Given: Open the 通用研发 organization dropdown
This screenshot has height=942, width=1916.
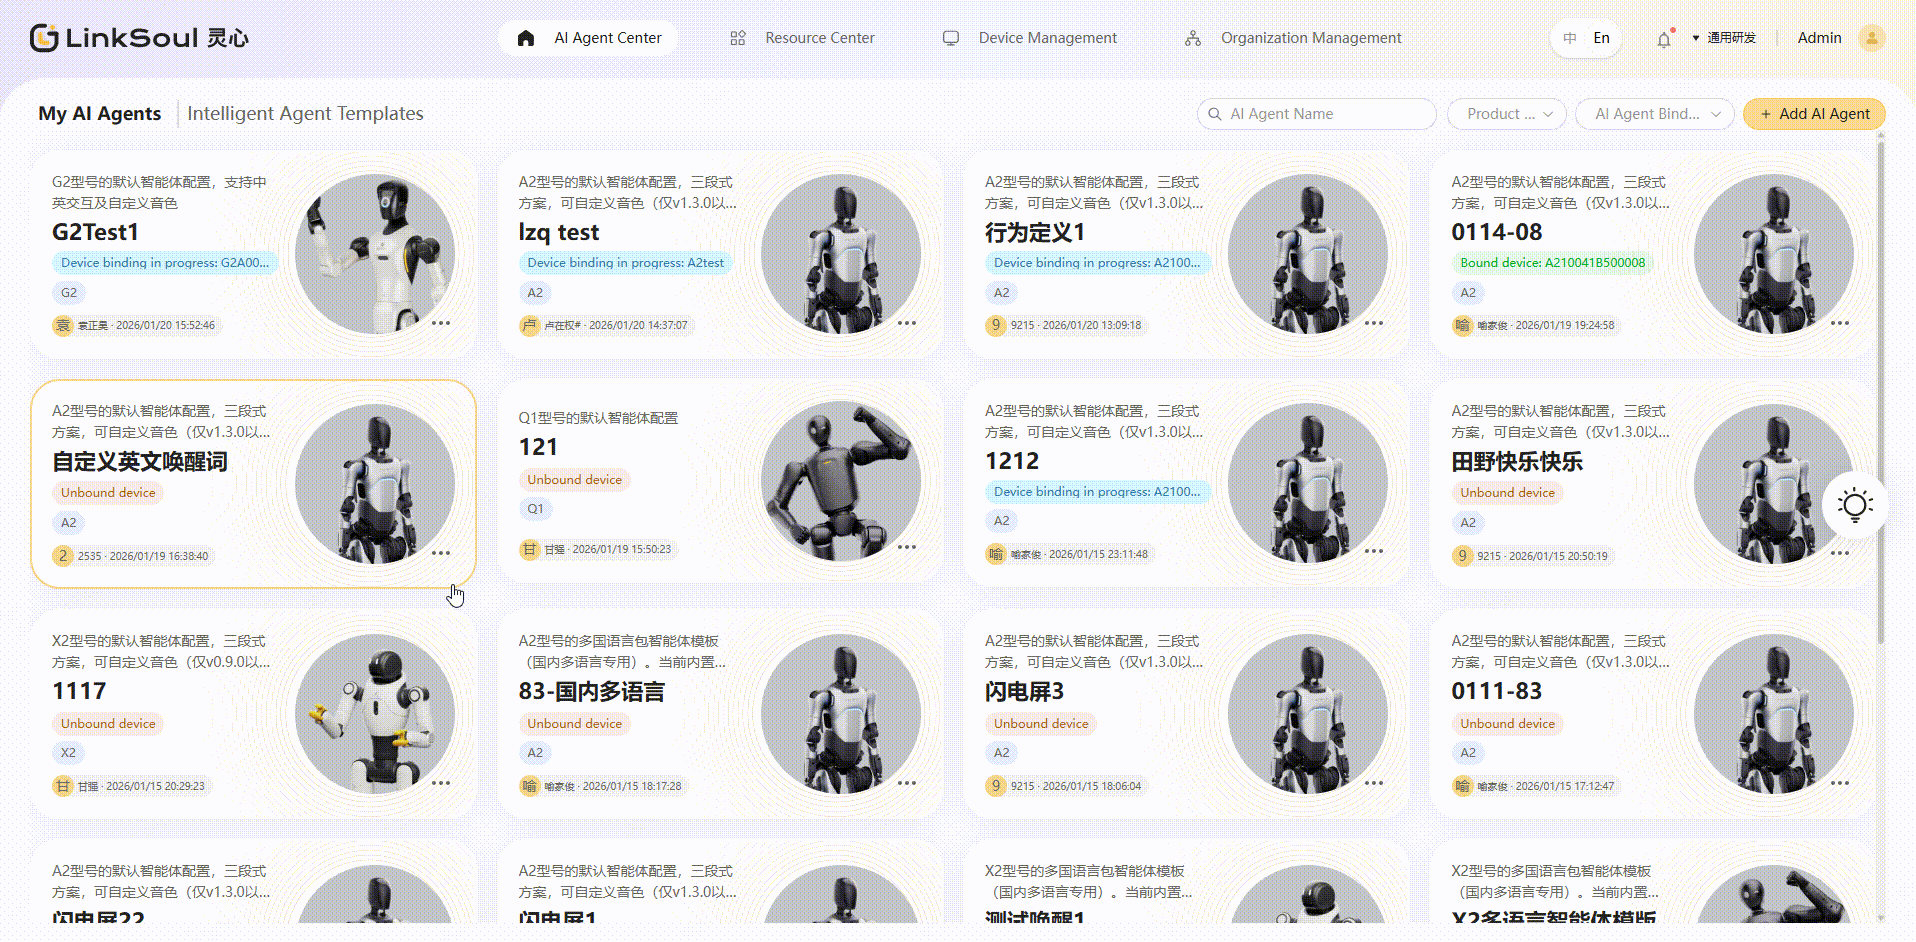Looking at the screenshot, I should coord(1724,38).
